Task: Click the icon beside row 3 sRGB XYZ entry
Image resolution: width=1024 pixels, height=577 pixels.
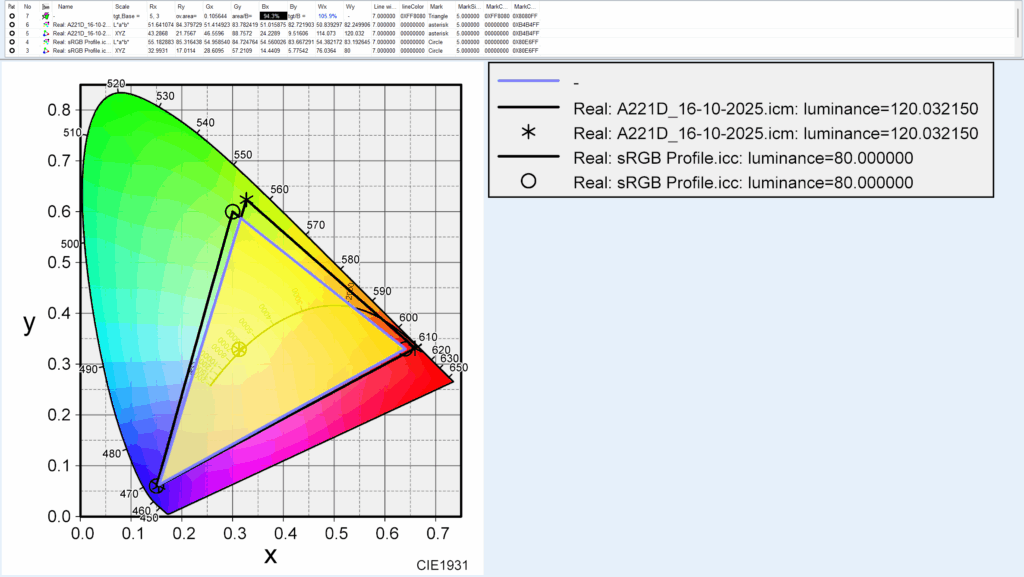Action: coord(45,50)
